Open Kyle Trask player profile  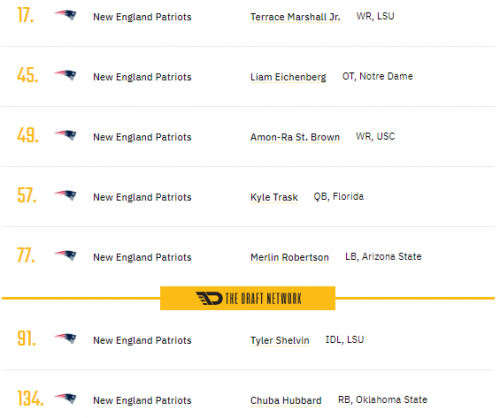274,197
